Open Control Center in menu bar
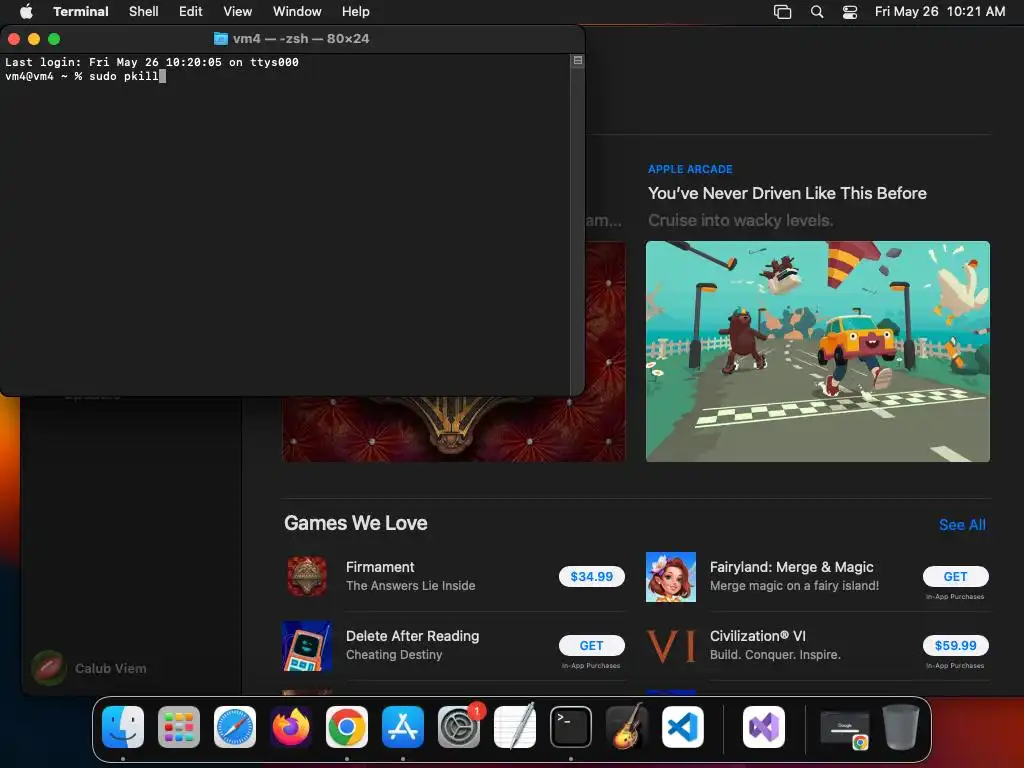The image size is (1024, 768). click(x=850, y=11)
